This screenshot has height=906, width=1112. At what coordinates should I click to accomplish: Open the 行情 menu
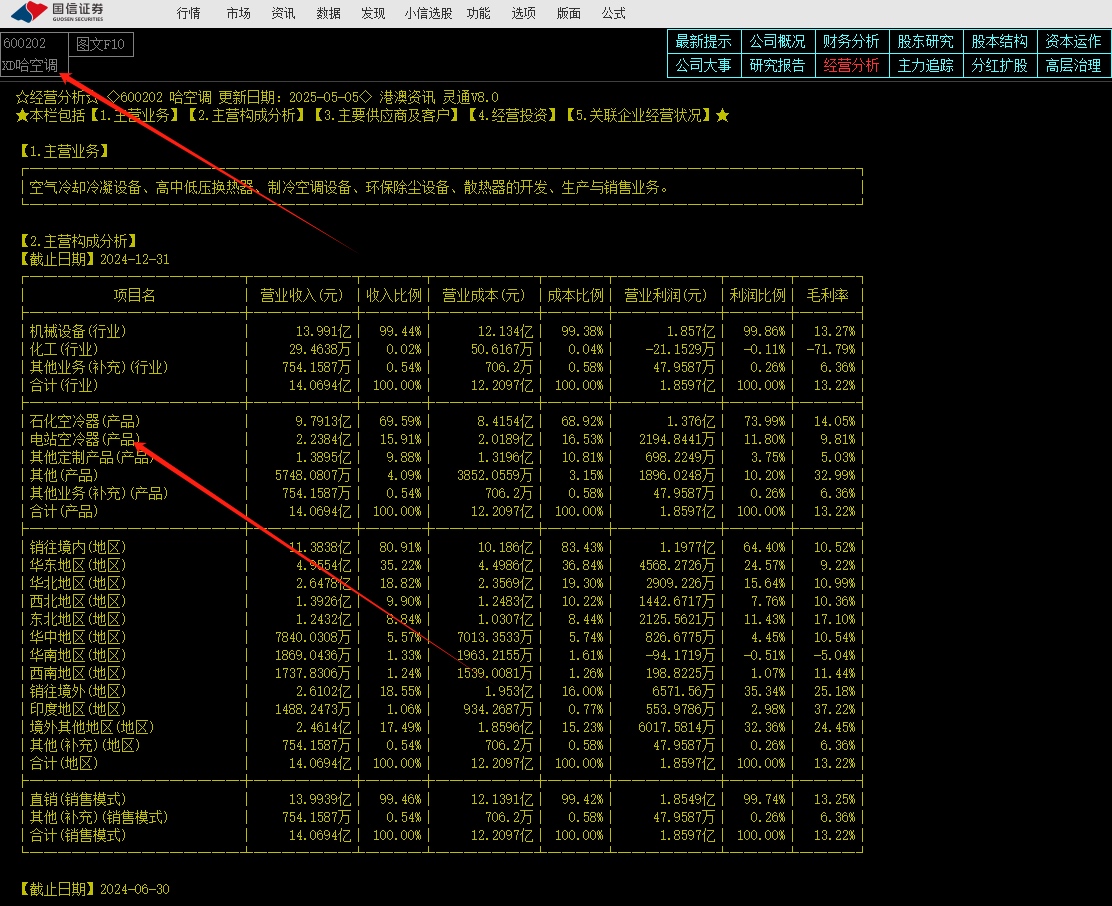click(x=189, y=13)
